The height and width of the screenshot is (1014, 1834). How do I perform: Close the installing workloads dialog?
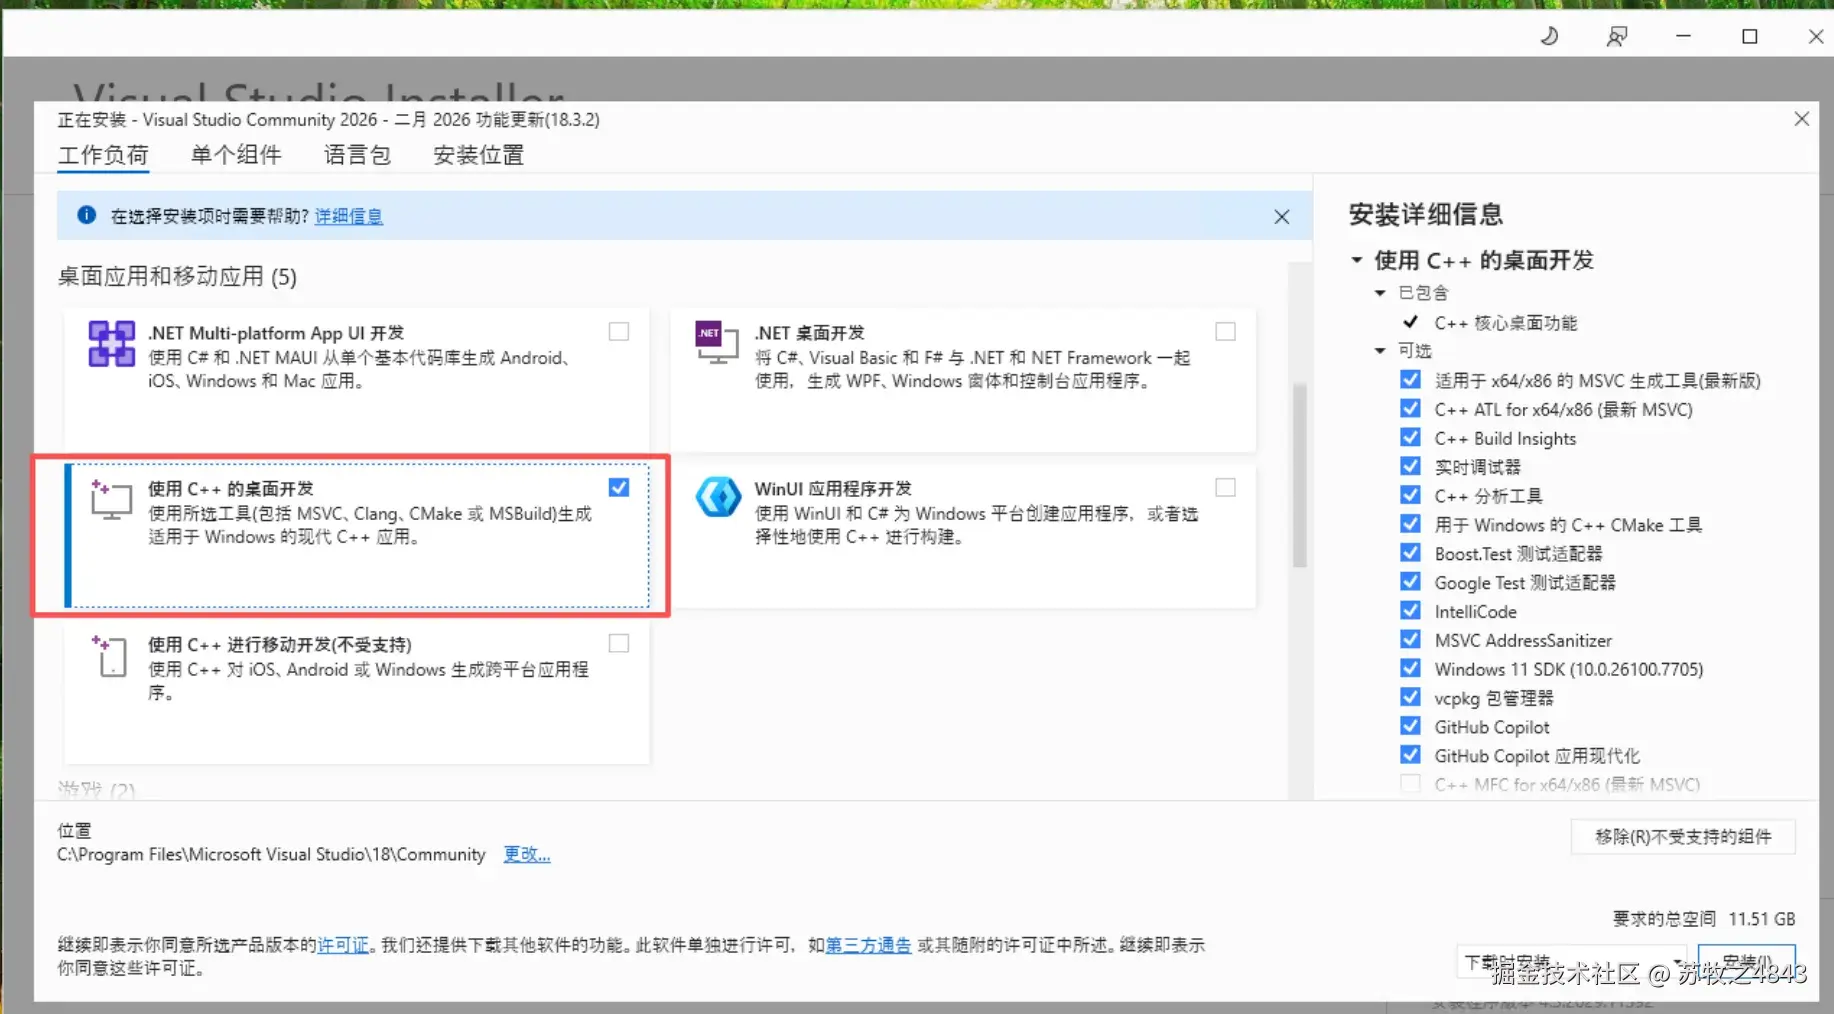pyautogui.click(x=1802, y=119)
